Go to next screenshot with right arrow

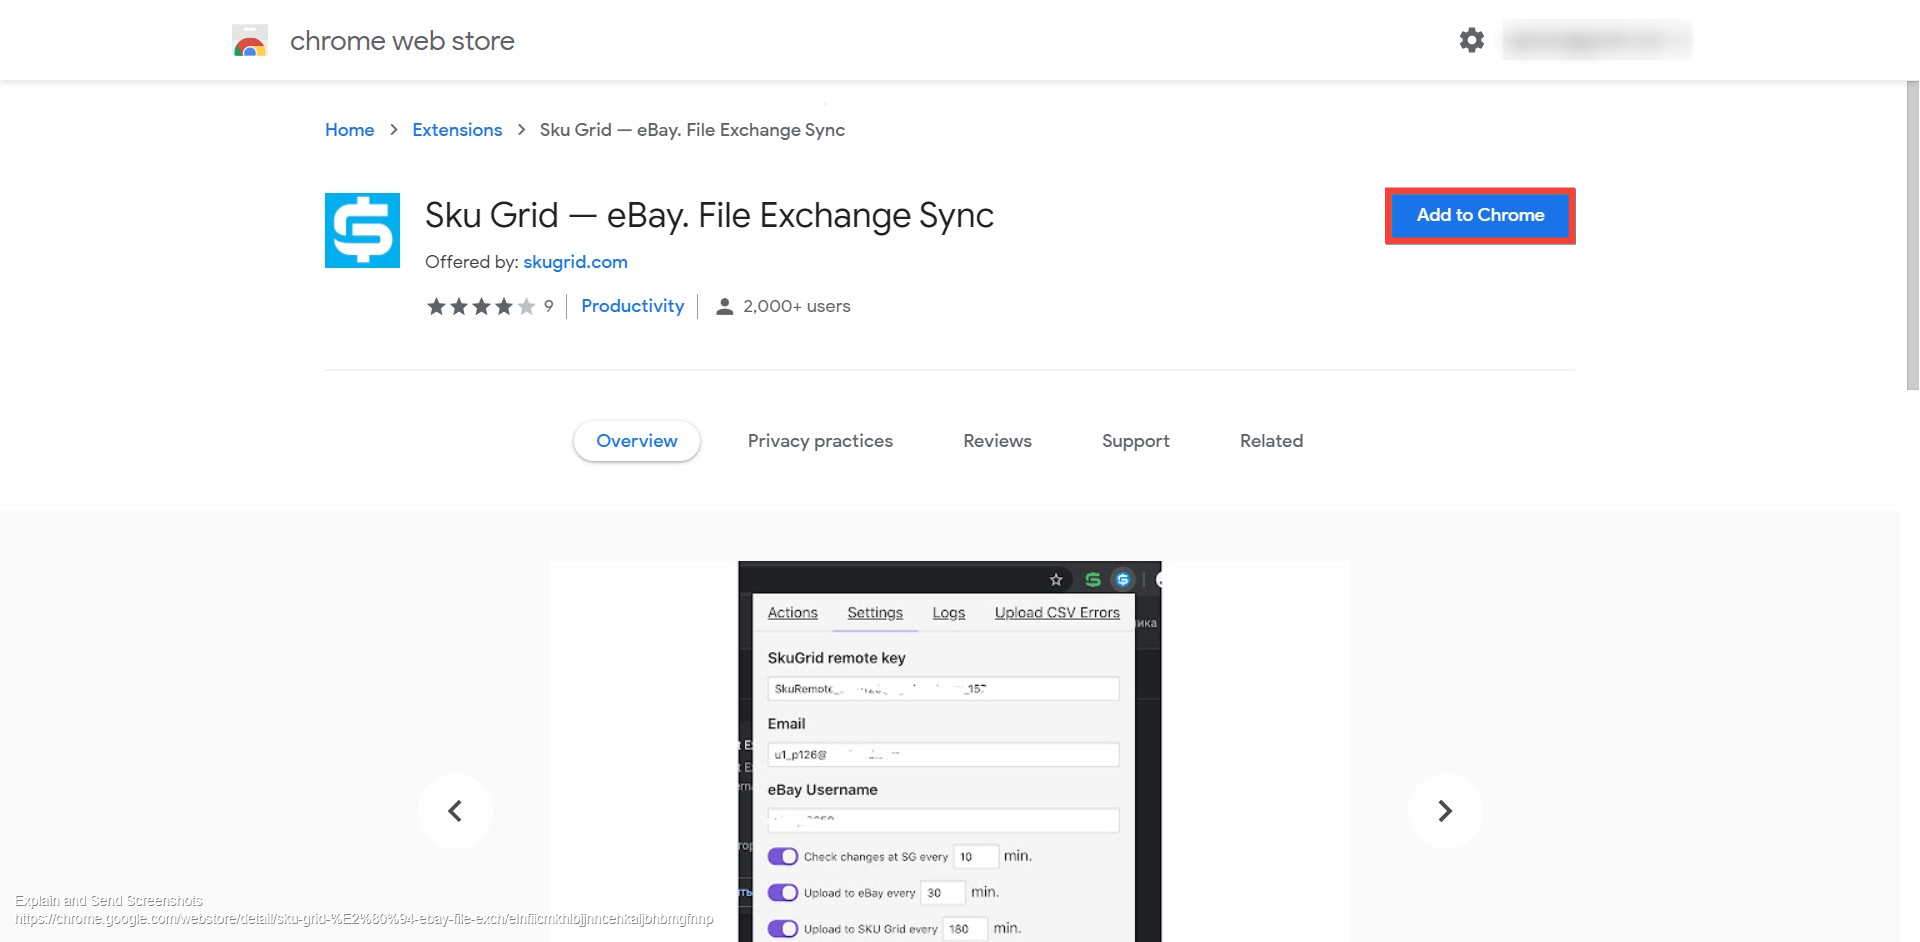[x=1445, y=811]
